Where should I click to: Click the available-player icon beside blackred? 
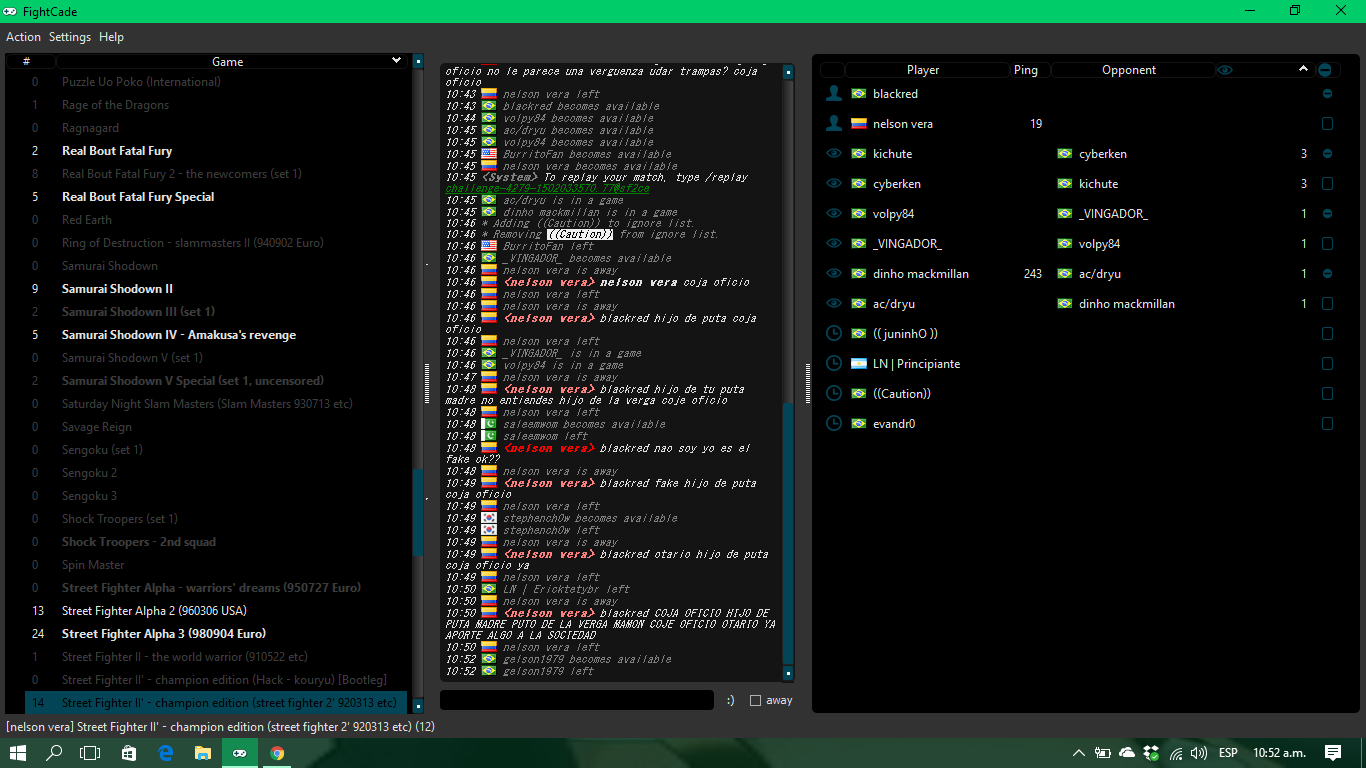pos(834,93)
